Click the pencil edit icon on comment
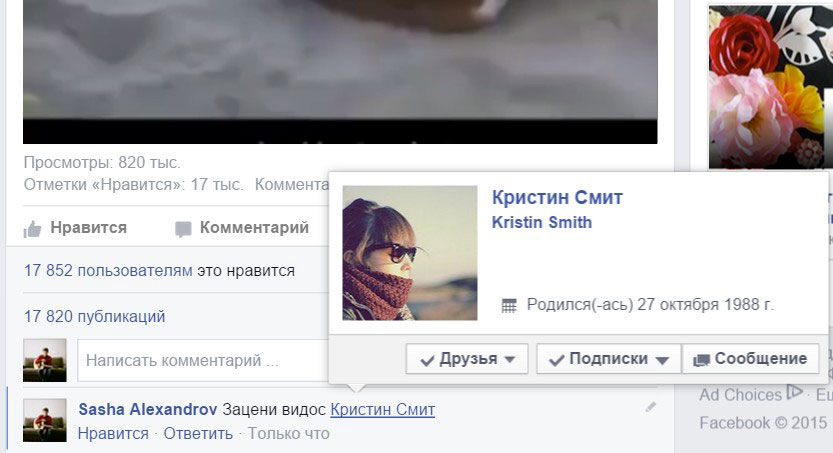Image resolution: width=833 pixels, height=453 pixels. pos(650,407)
